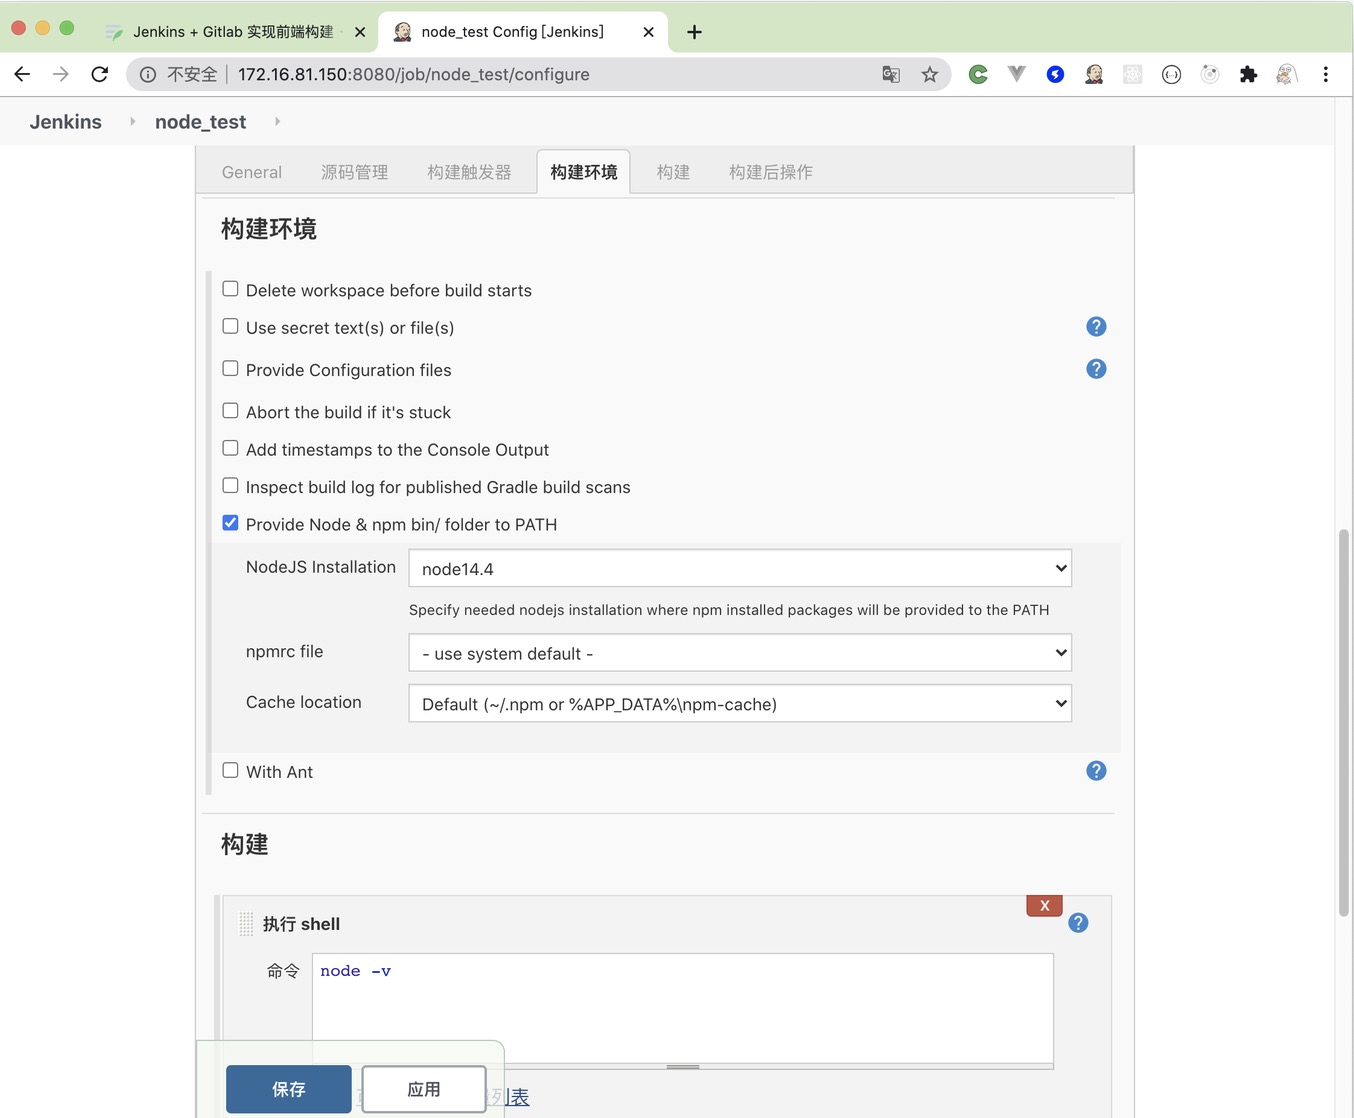The height and width of the screenshot is (1118, 1354).
Task: Switch to the General tab
Action: click(x=252, y=172)
